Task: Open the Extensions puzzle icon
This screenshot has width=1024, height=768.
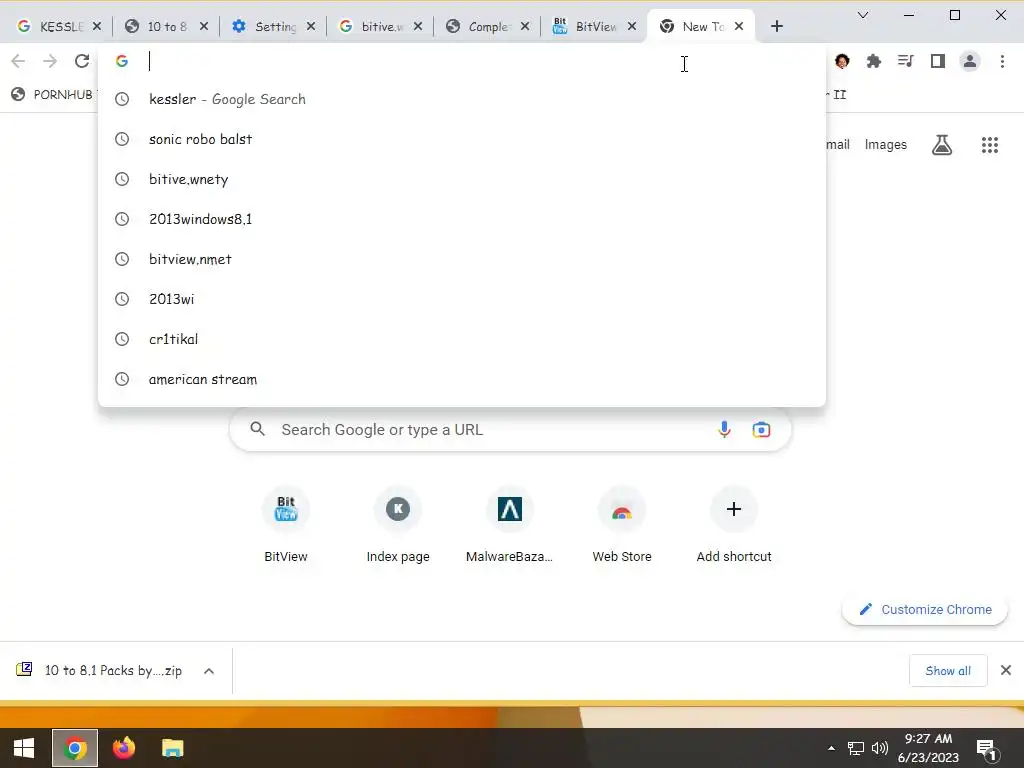Action: 873,61
